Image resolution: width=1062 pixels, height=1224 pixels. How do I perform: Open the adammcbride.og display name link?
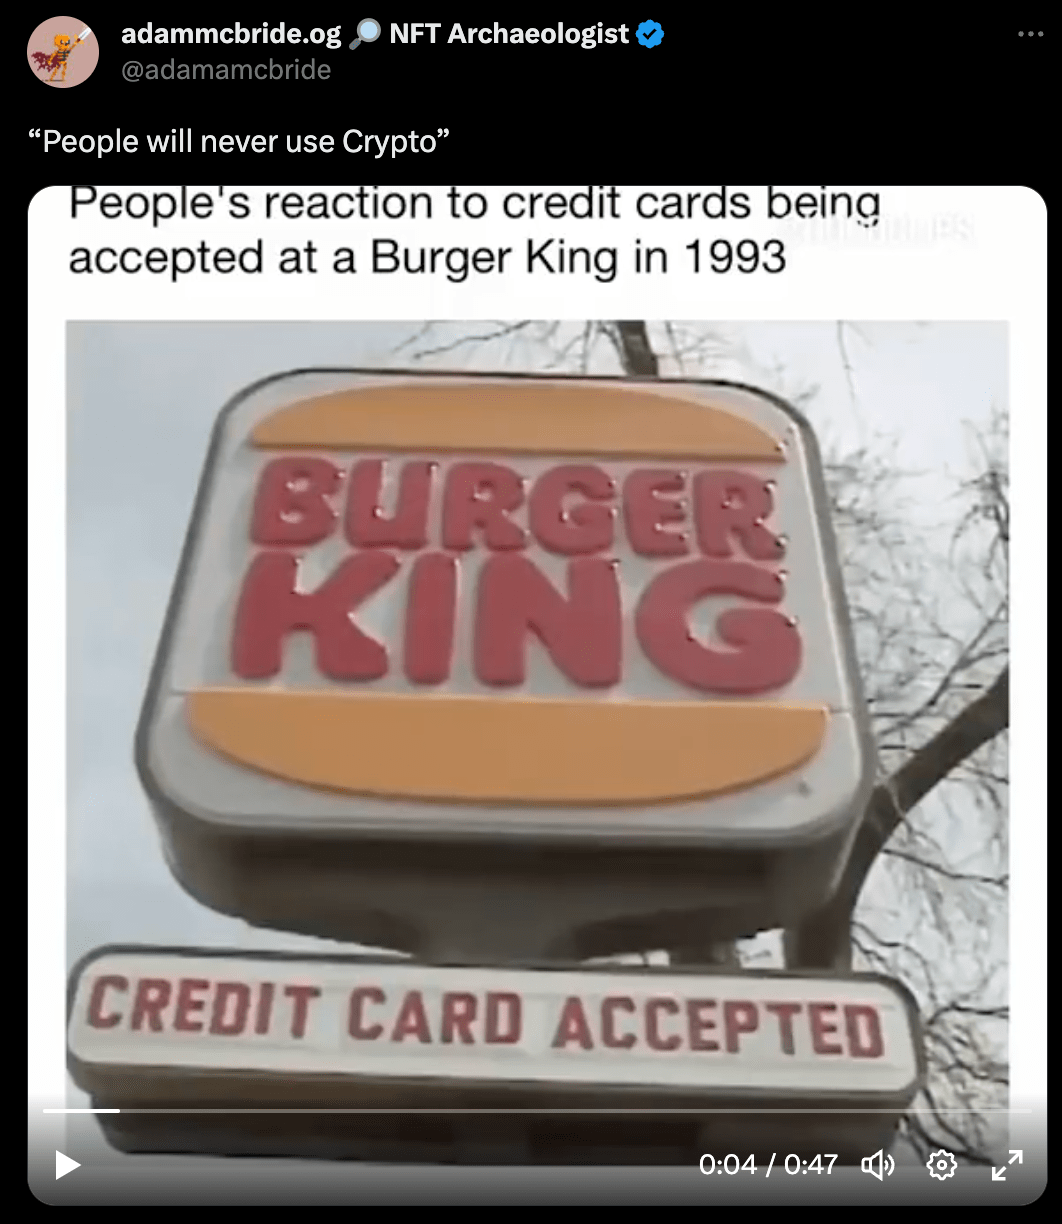point(231,34)
